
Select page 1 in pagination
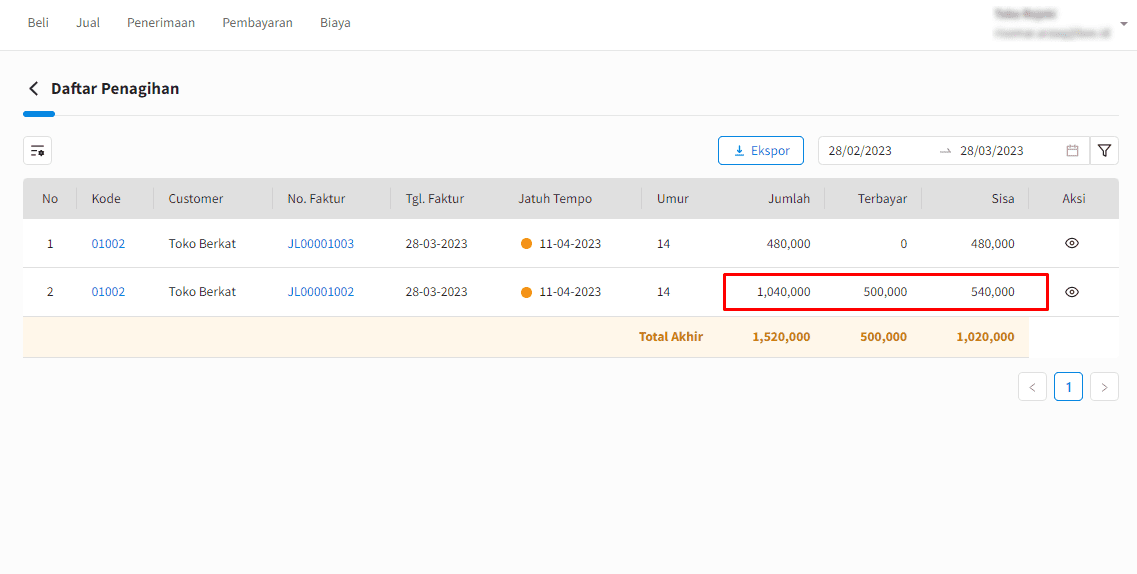1068,387
